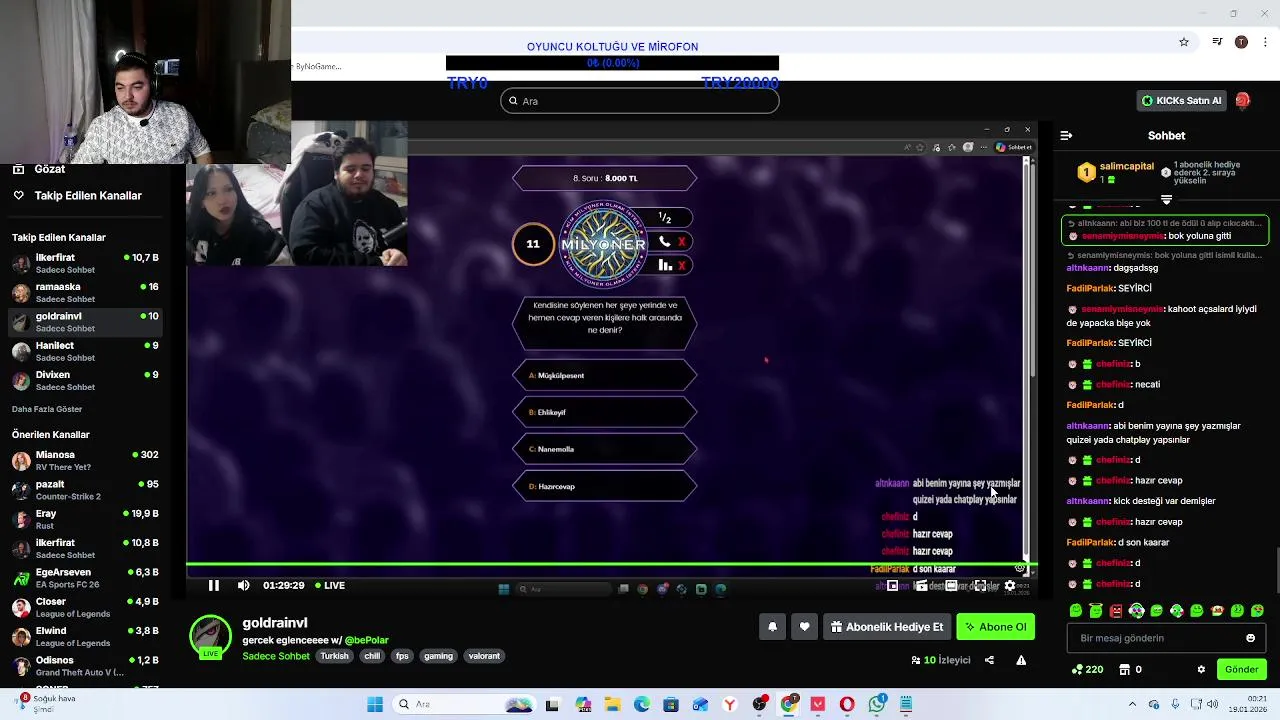Viewport: 1280px width, 720px height.
Task: Open WhatsApp from the taskbar
Action: [x=877, y=704]
